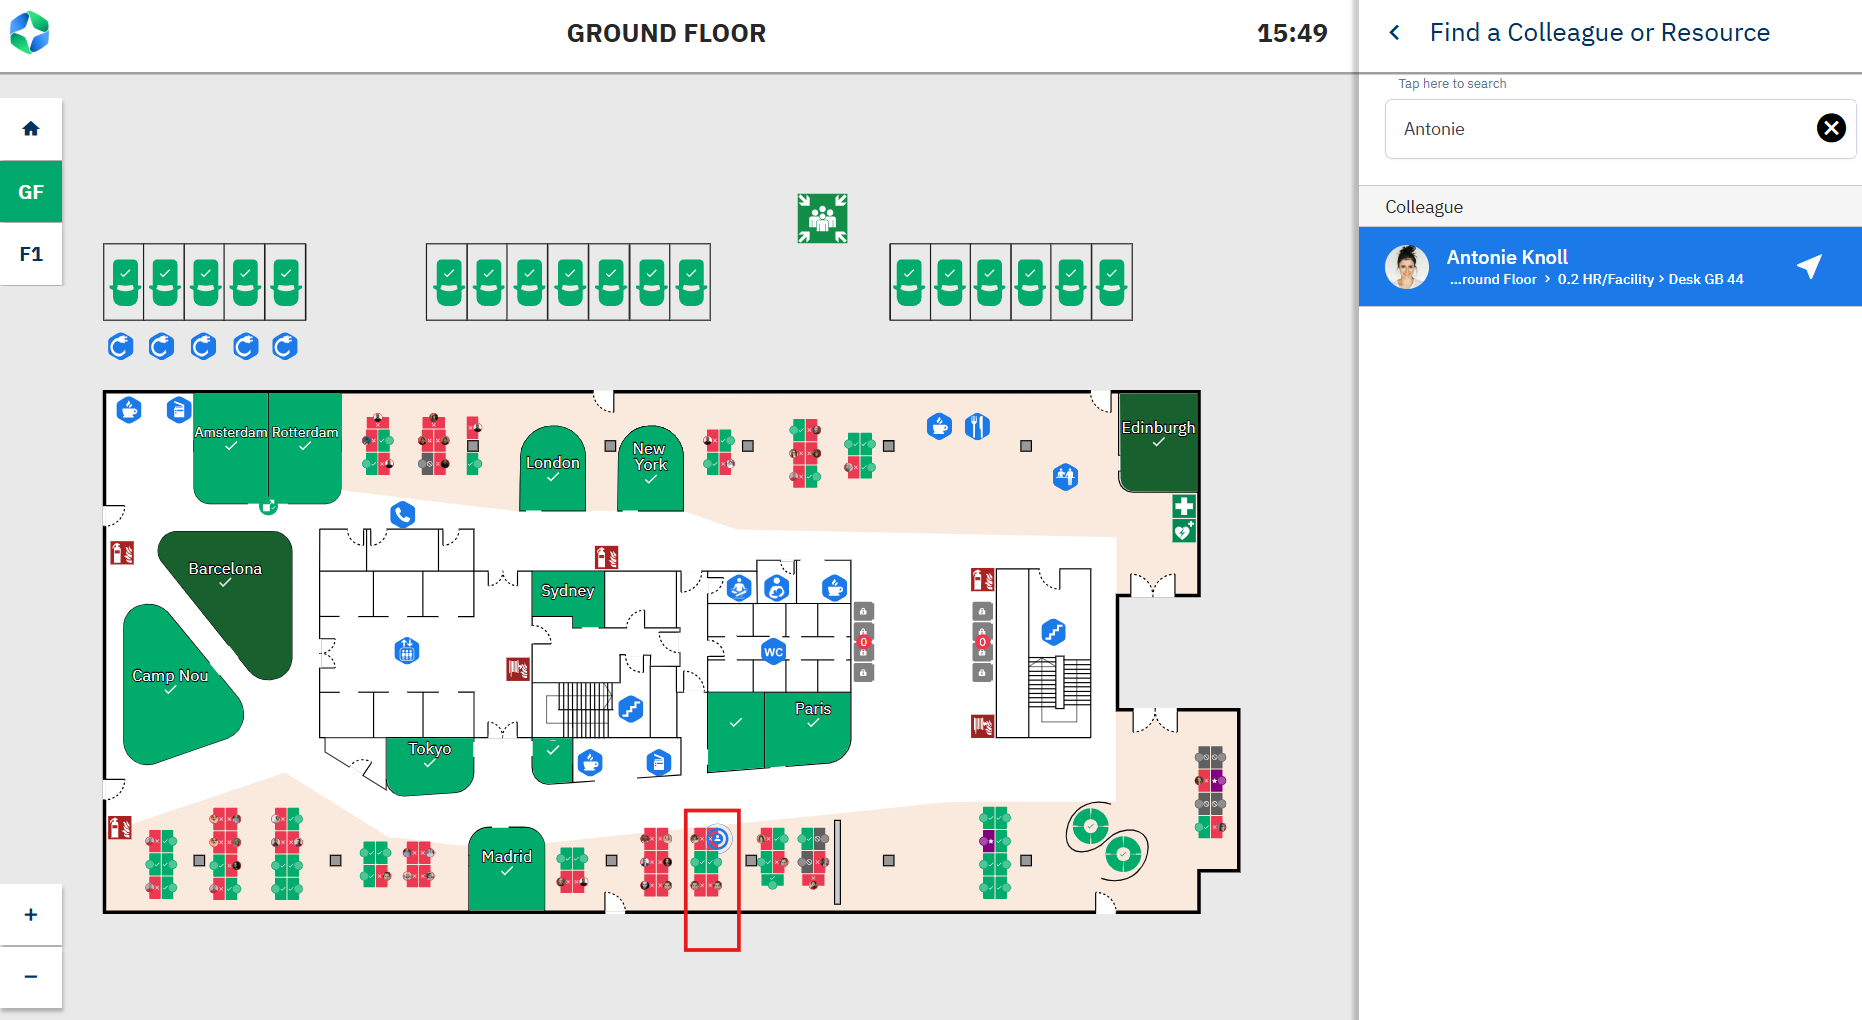Click the emergency assembly point icon
Image resolution: width=1862 pixels, height=1020 pixels.
822,218
